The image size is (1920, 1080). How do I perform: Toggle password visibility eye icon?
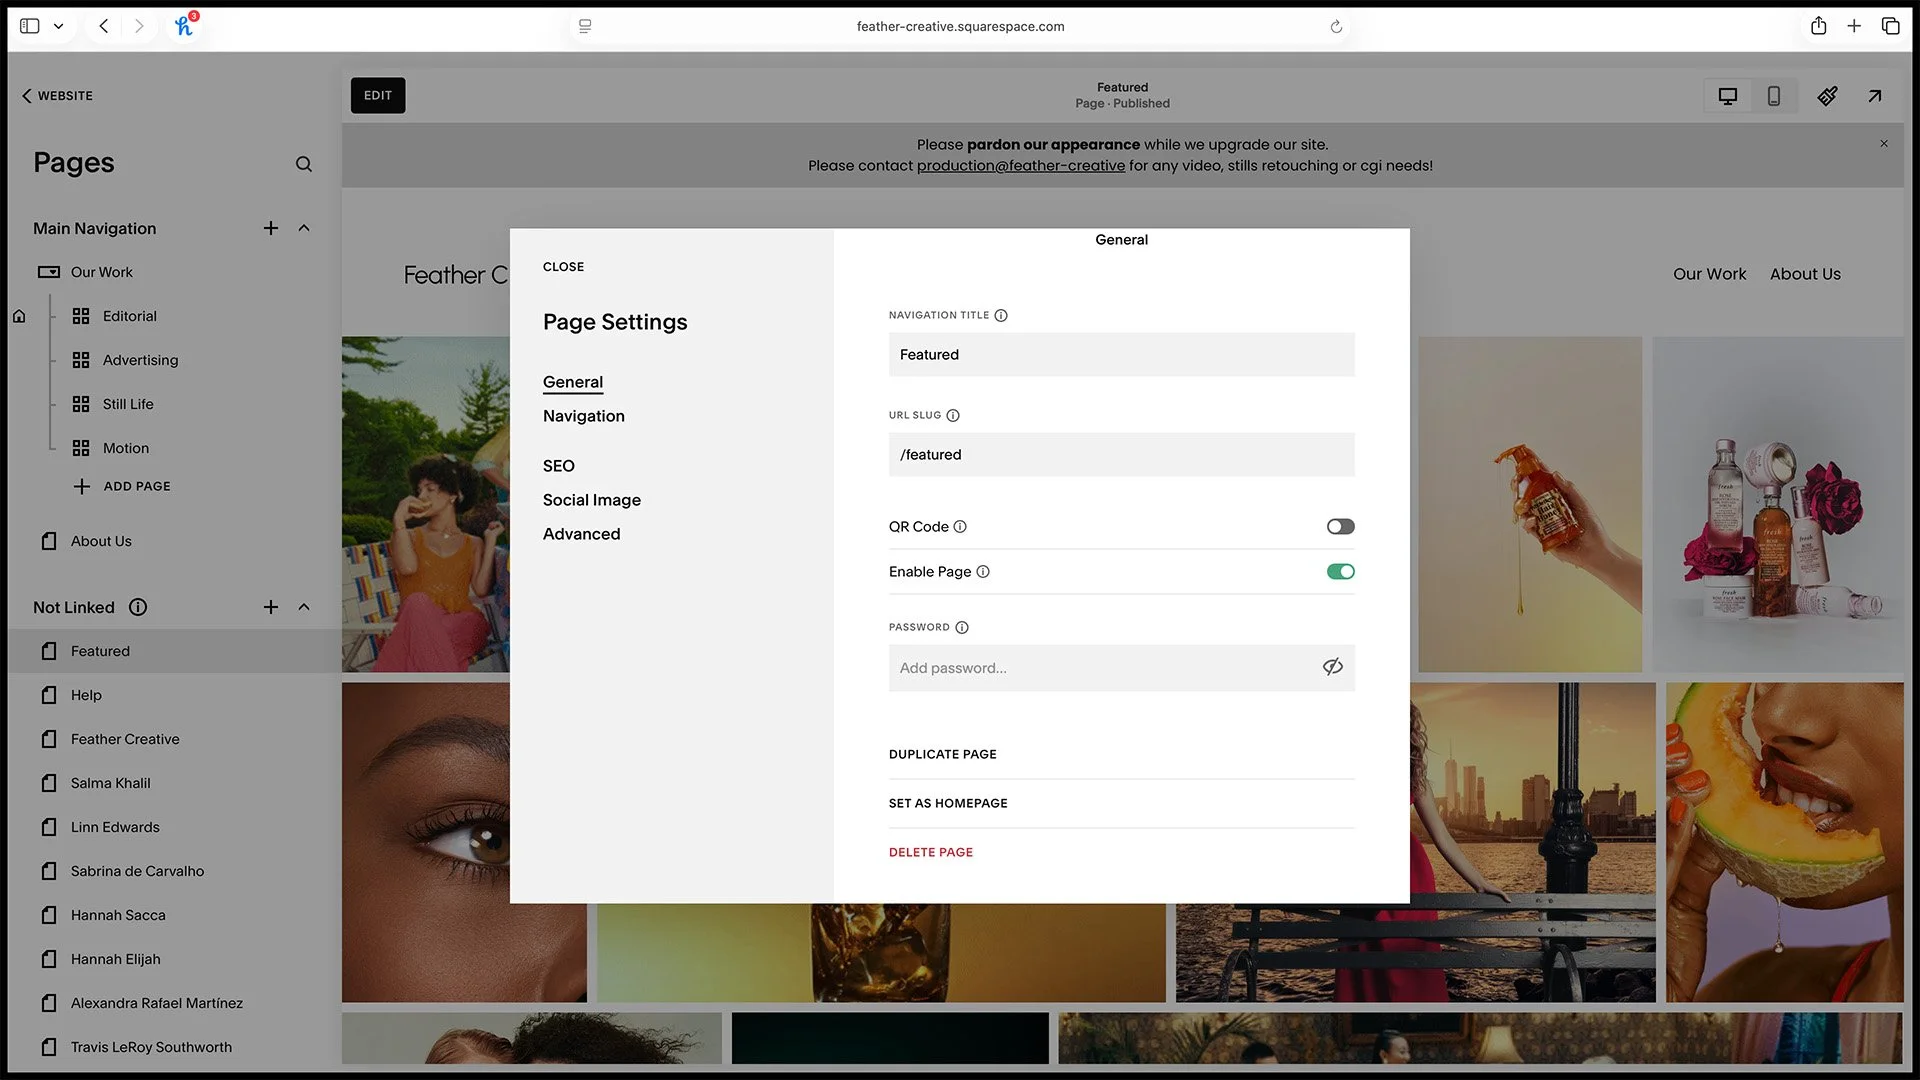tap(1332, 667)
